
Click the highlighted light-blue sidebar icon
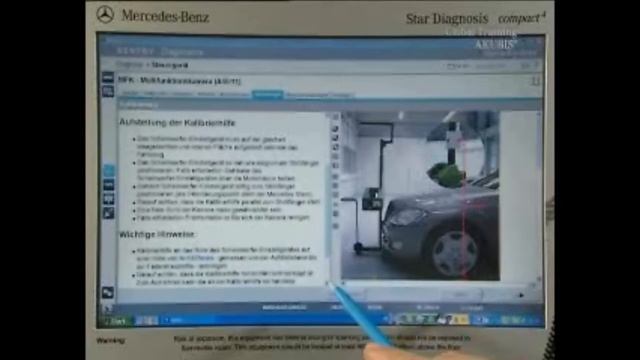point(108,170)
